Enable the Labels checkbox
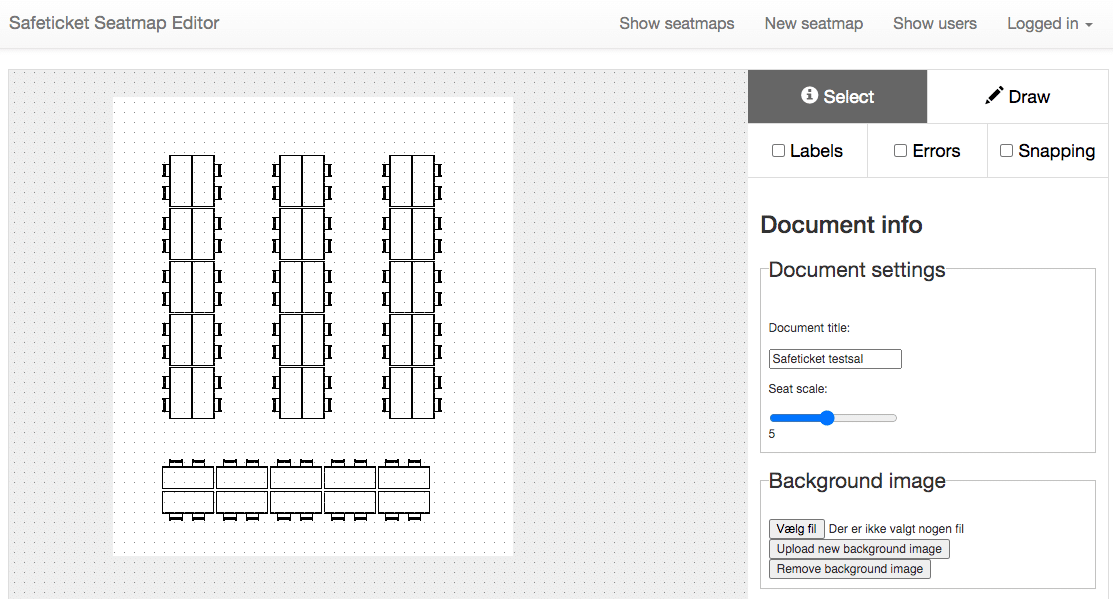1113x599 pixels. (x=779, y=150)
